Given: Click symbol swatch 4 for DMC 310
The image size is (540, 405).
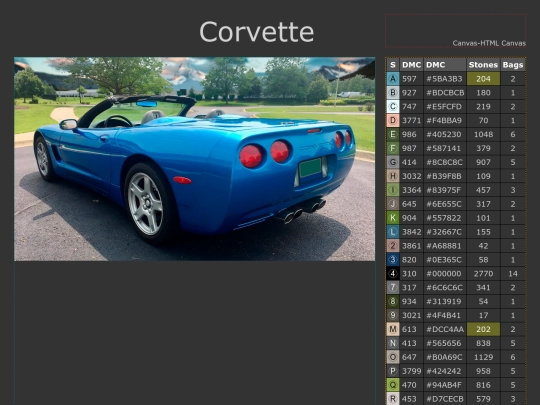Looking at the screenshot, I should click(x=393, y=273).
